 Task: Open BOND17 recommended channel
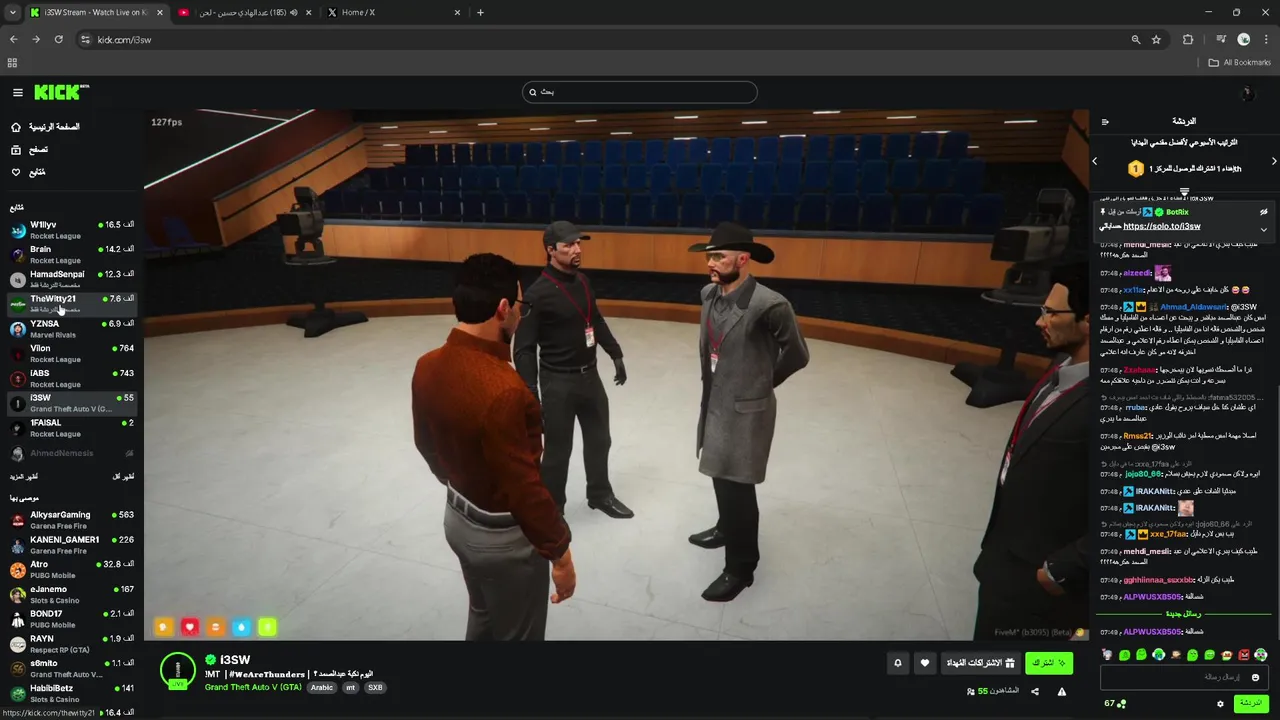[70, 619]
